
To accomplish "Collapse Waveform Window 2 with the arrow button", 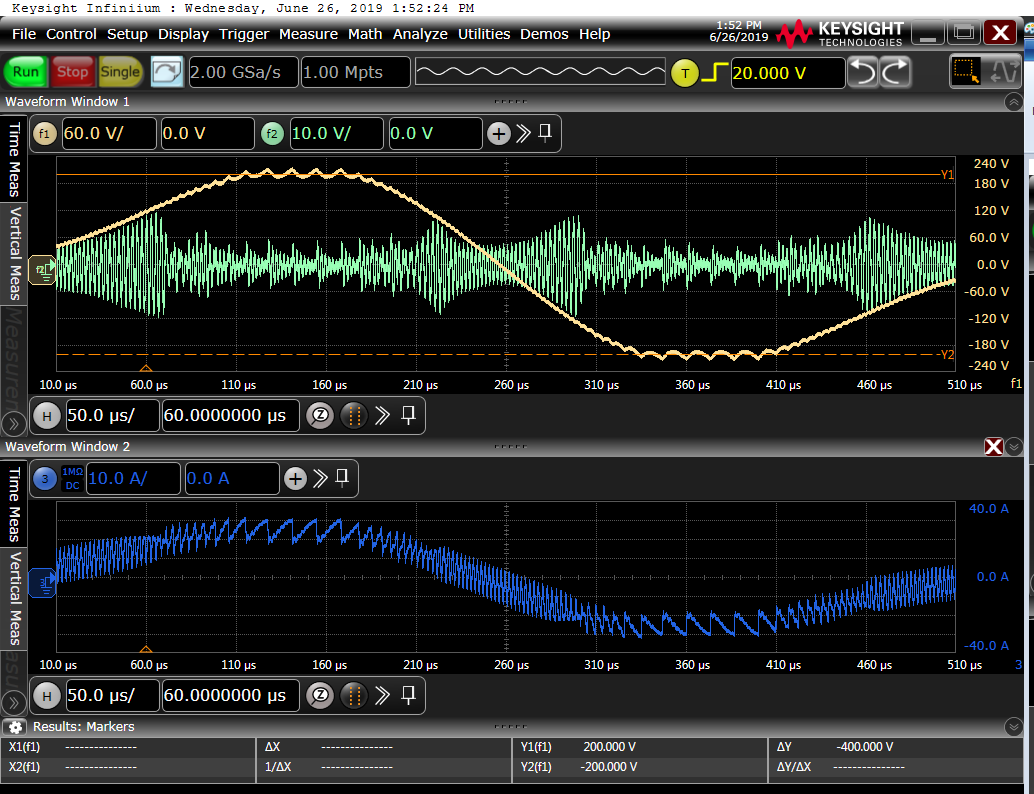I will [1015, 447].
